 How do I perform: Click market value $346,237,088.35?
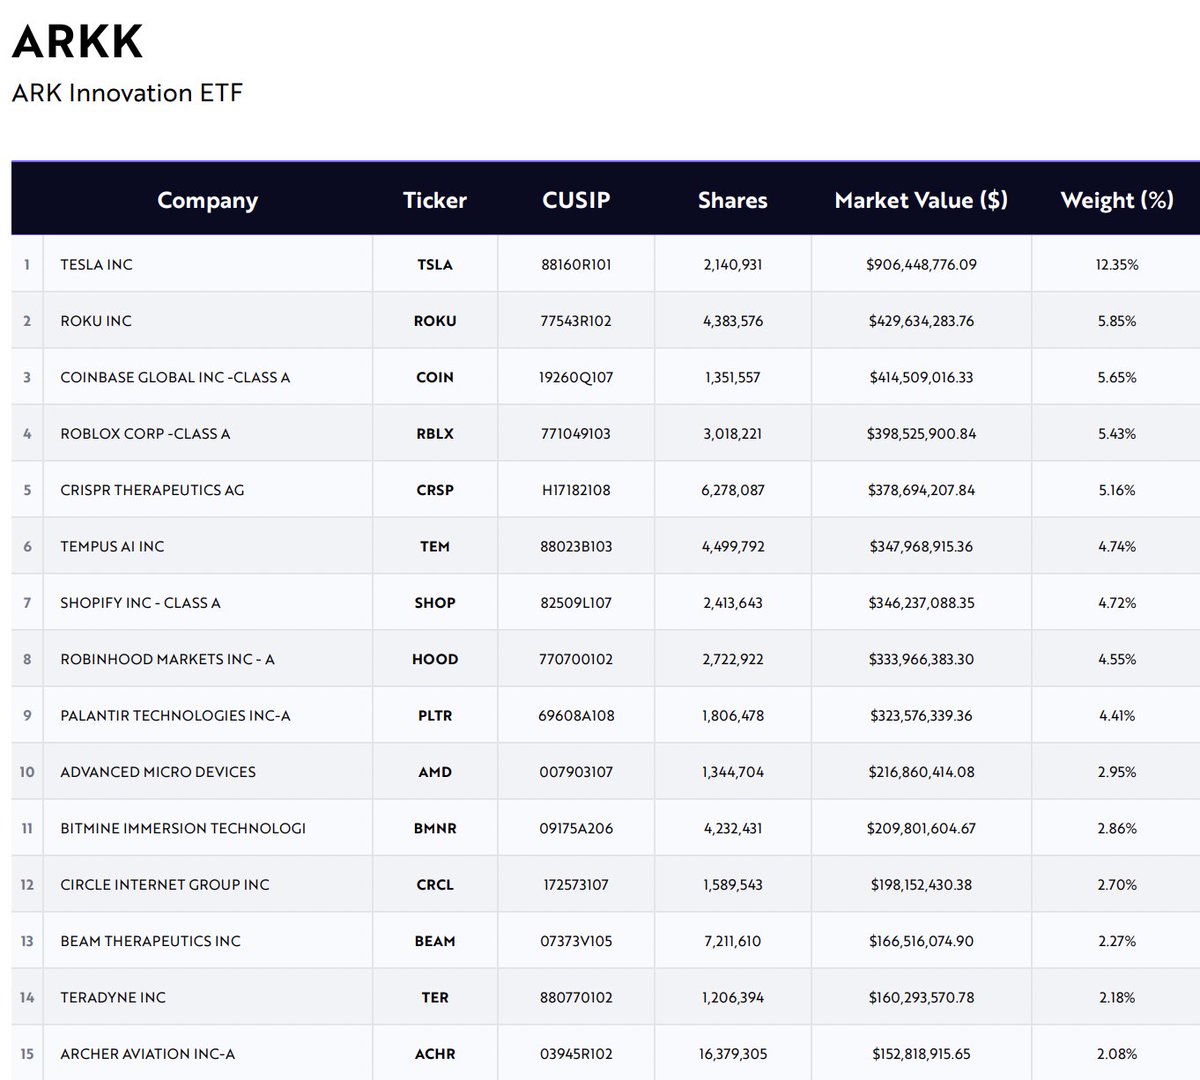click(921, 603)
